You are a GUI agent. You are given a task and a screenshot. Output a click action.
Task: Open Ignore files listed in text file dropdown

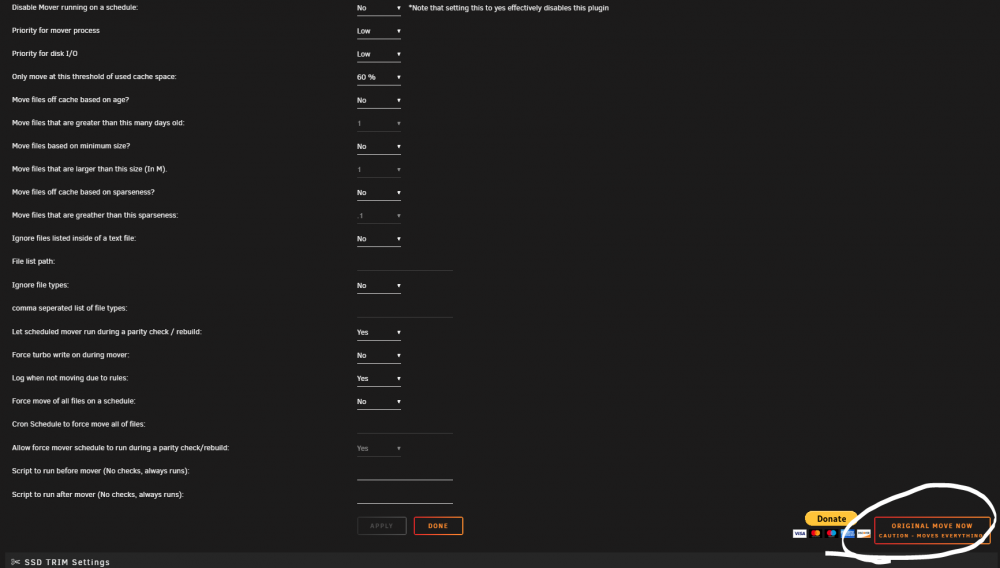[379, 239]
